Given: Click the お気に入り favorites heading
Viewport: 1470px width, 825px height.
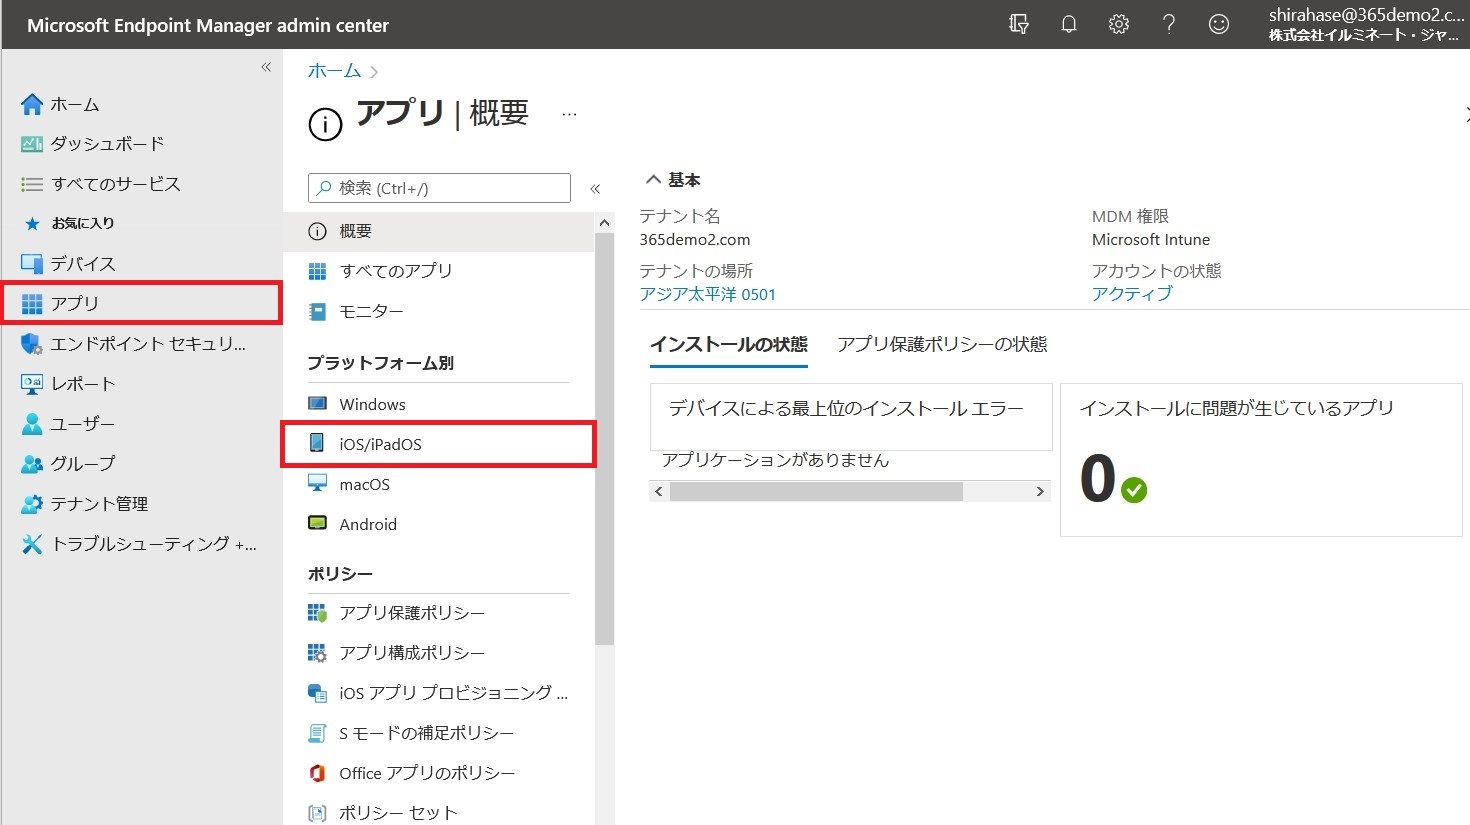Looking at the screenshot, I should [83, 223].
